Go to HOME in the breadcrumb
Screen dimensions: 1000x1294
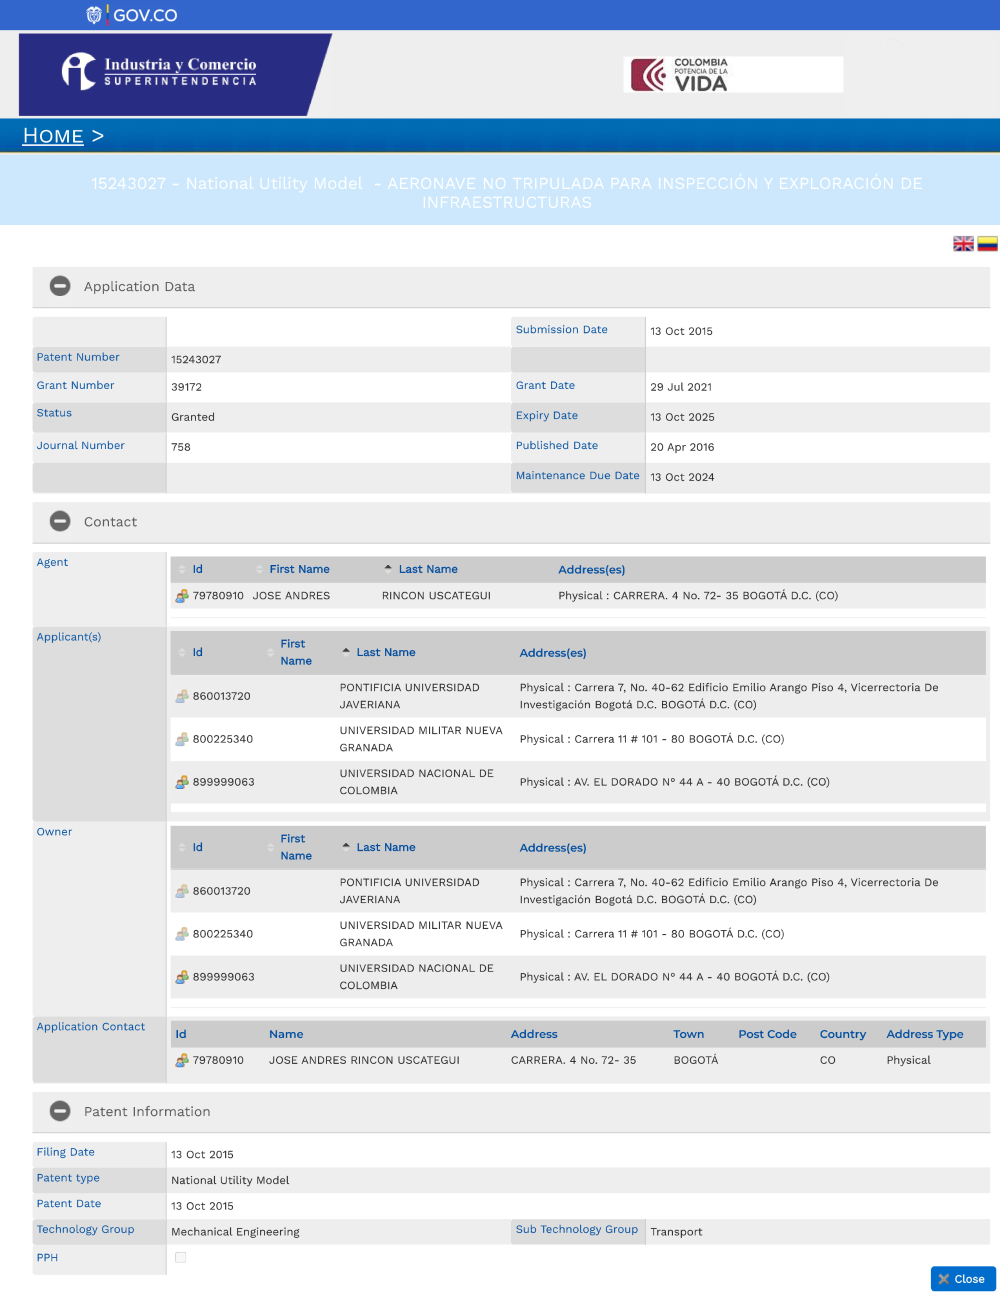(x=53, y=136)
